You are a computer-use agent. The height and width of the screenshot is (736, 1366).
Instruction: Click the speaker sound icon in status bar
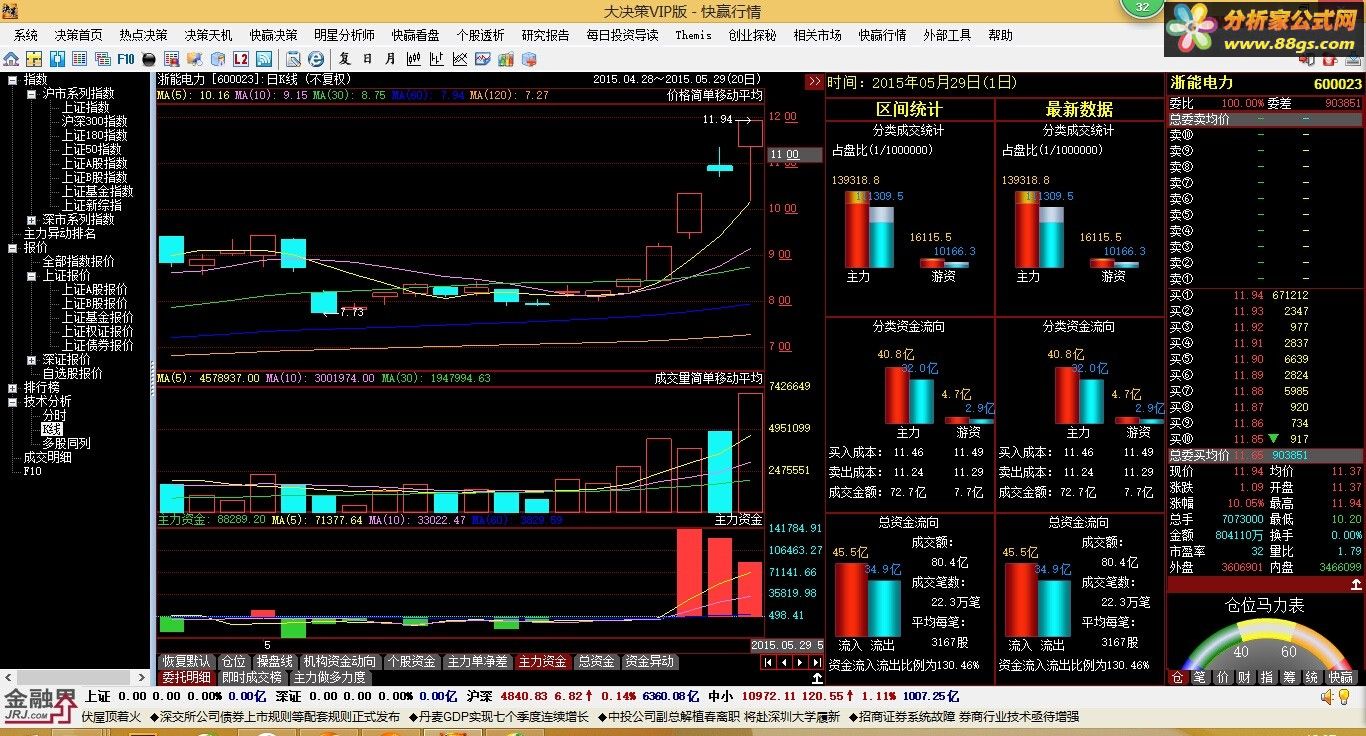click(x=1328, y=697)
